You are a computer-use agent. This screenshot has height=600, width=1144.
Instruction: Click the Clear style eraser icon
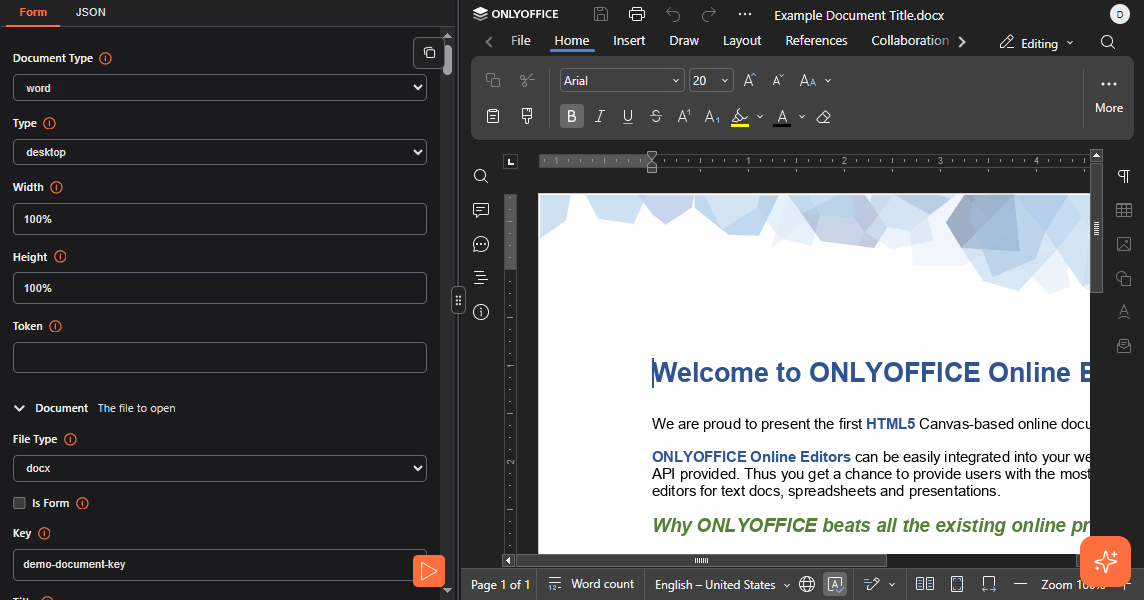823,116
